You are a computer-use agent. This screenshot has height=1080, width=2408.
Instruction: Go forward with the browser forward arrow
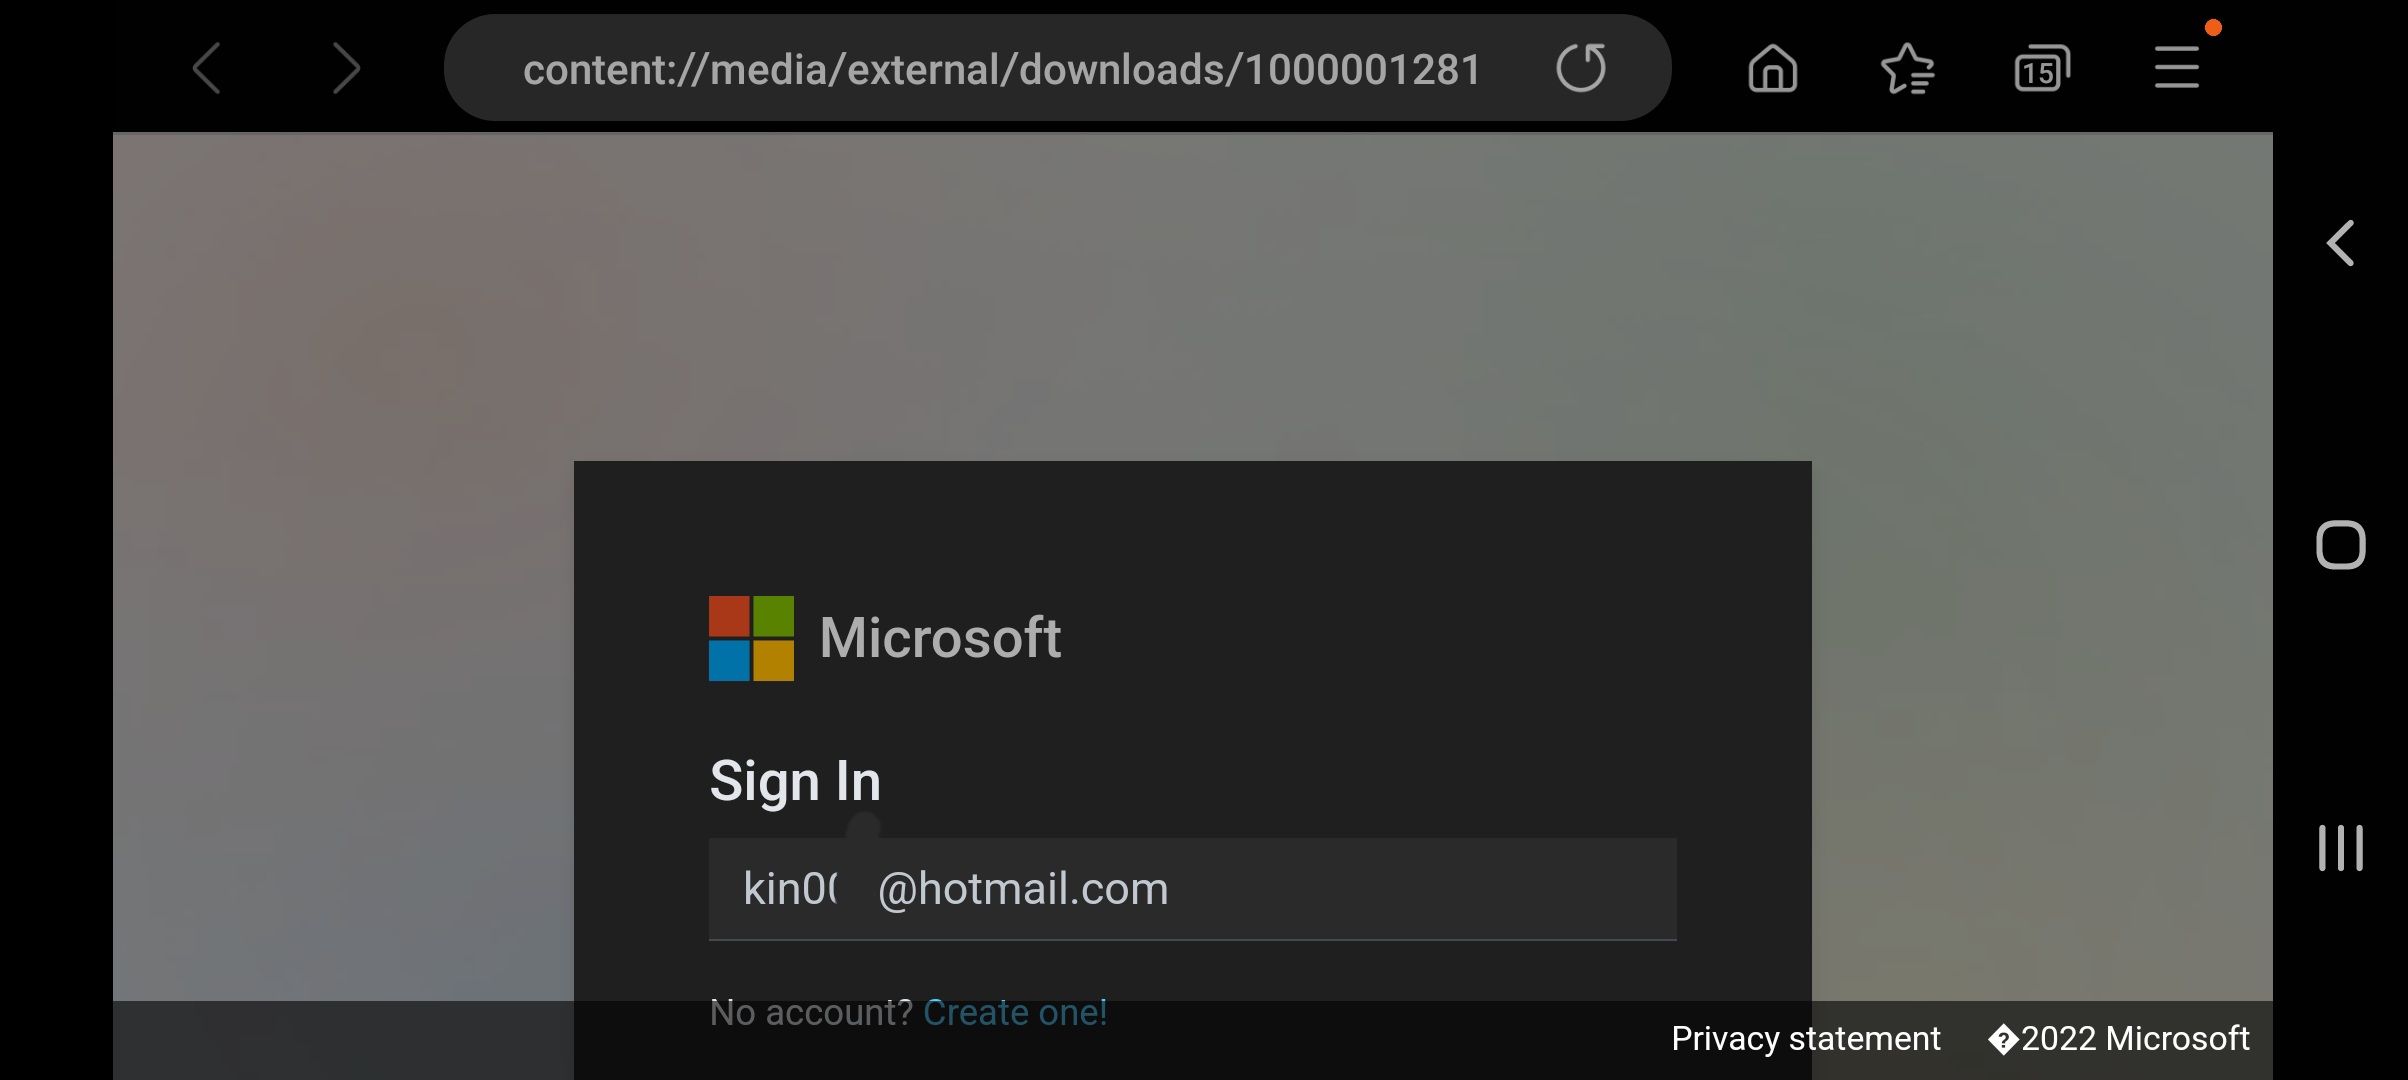point(345,69)
